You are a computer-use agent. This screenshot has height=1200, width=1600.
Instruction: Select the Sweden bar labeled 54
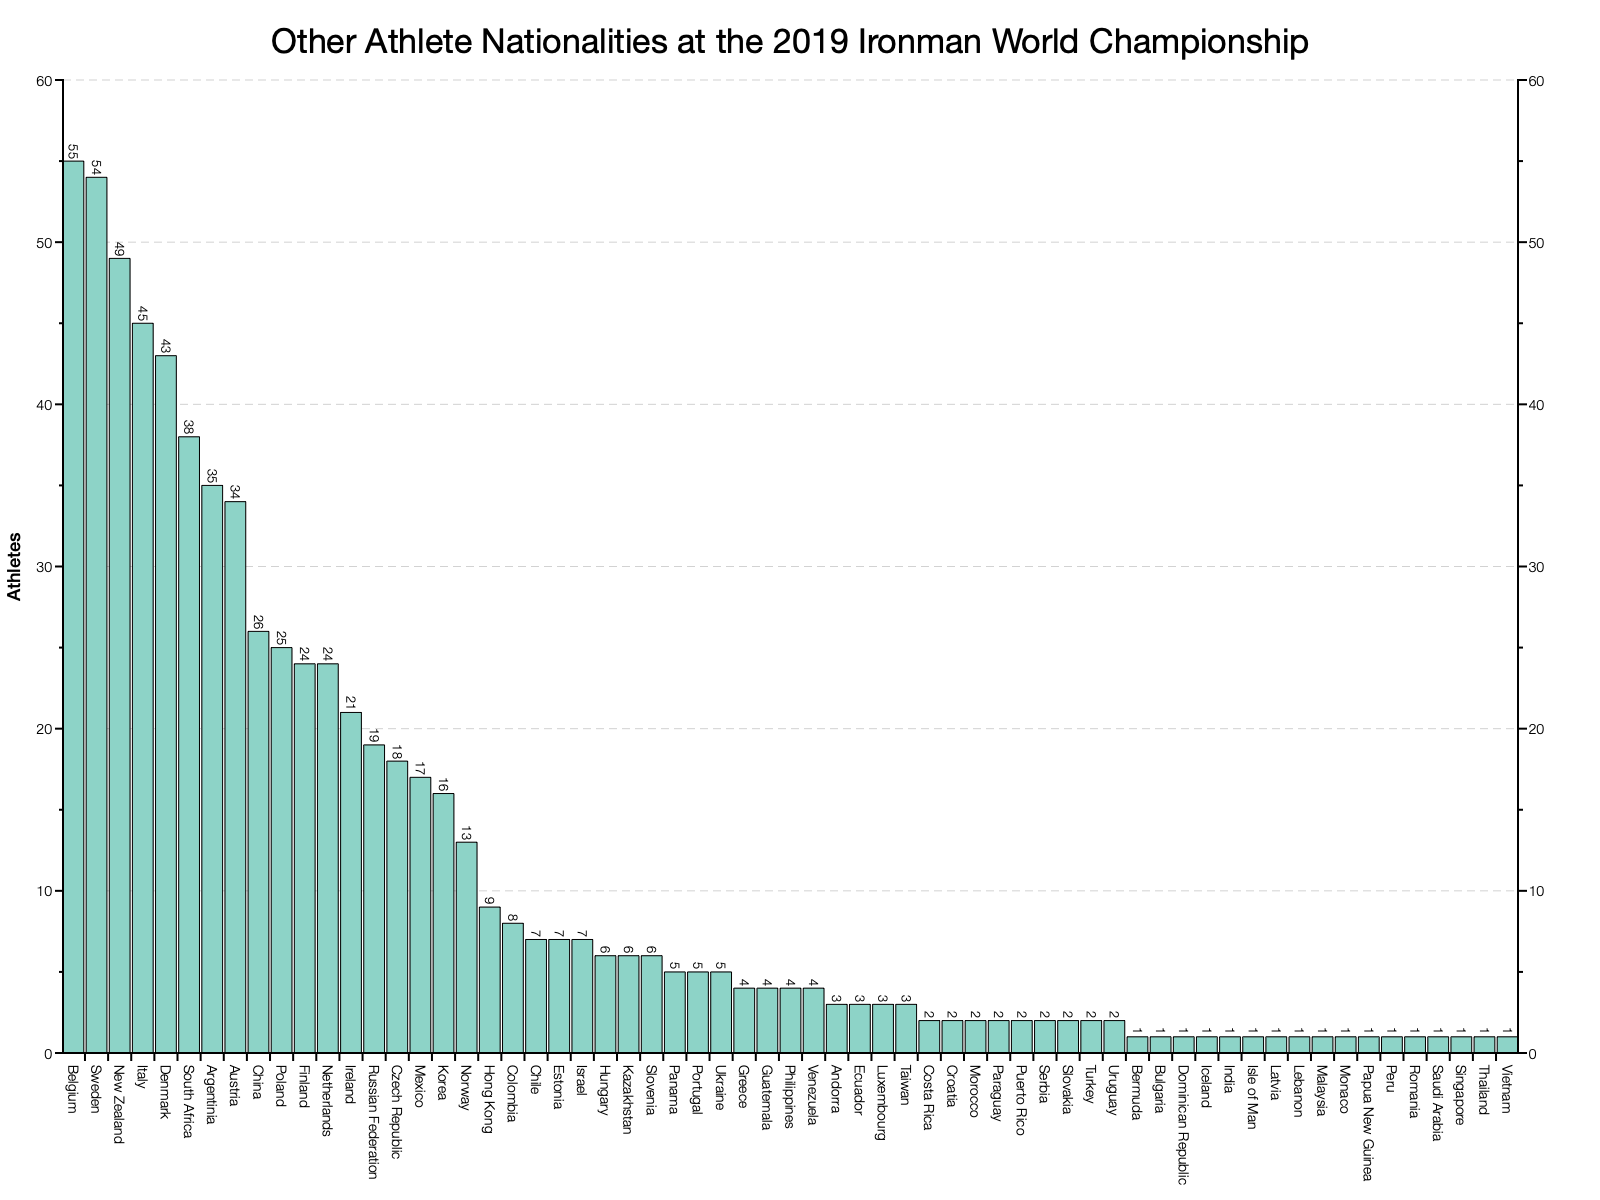[96, 614]
